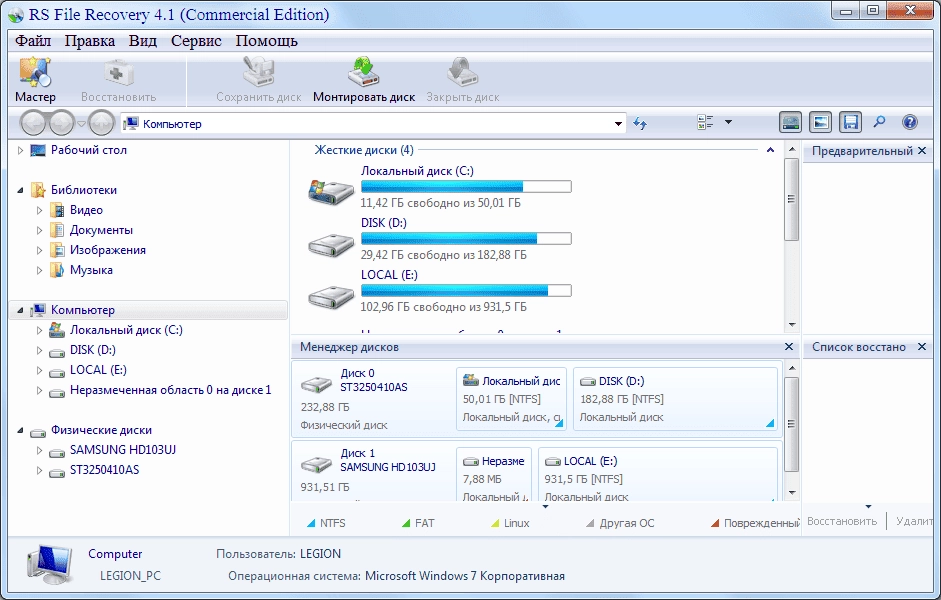Viewport: 941px width, 600px height.
Task: Open the Вид menu
Action: 142,41
